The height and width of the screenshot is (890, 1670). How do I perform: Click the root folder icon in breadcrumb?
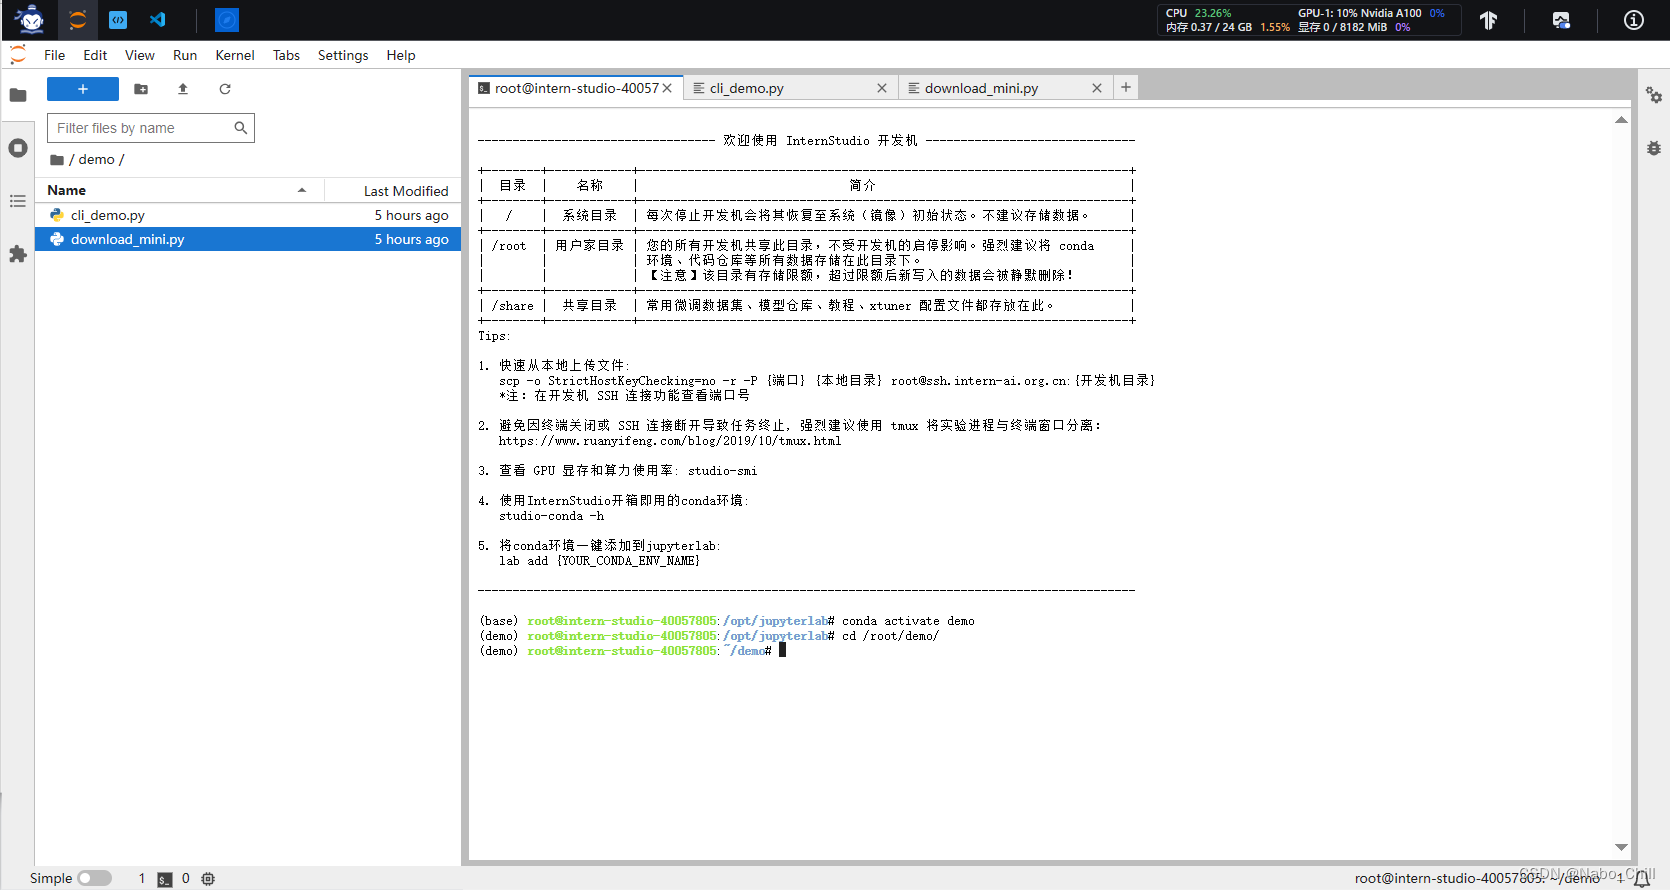click(57, 160)
